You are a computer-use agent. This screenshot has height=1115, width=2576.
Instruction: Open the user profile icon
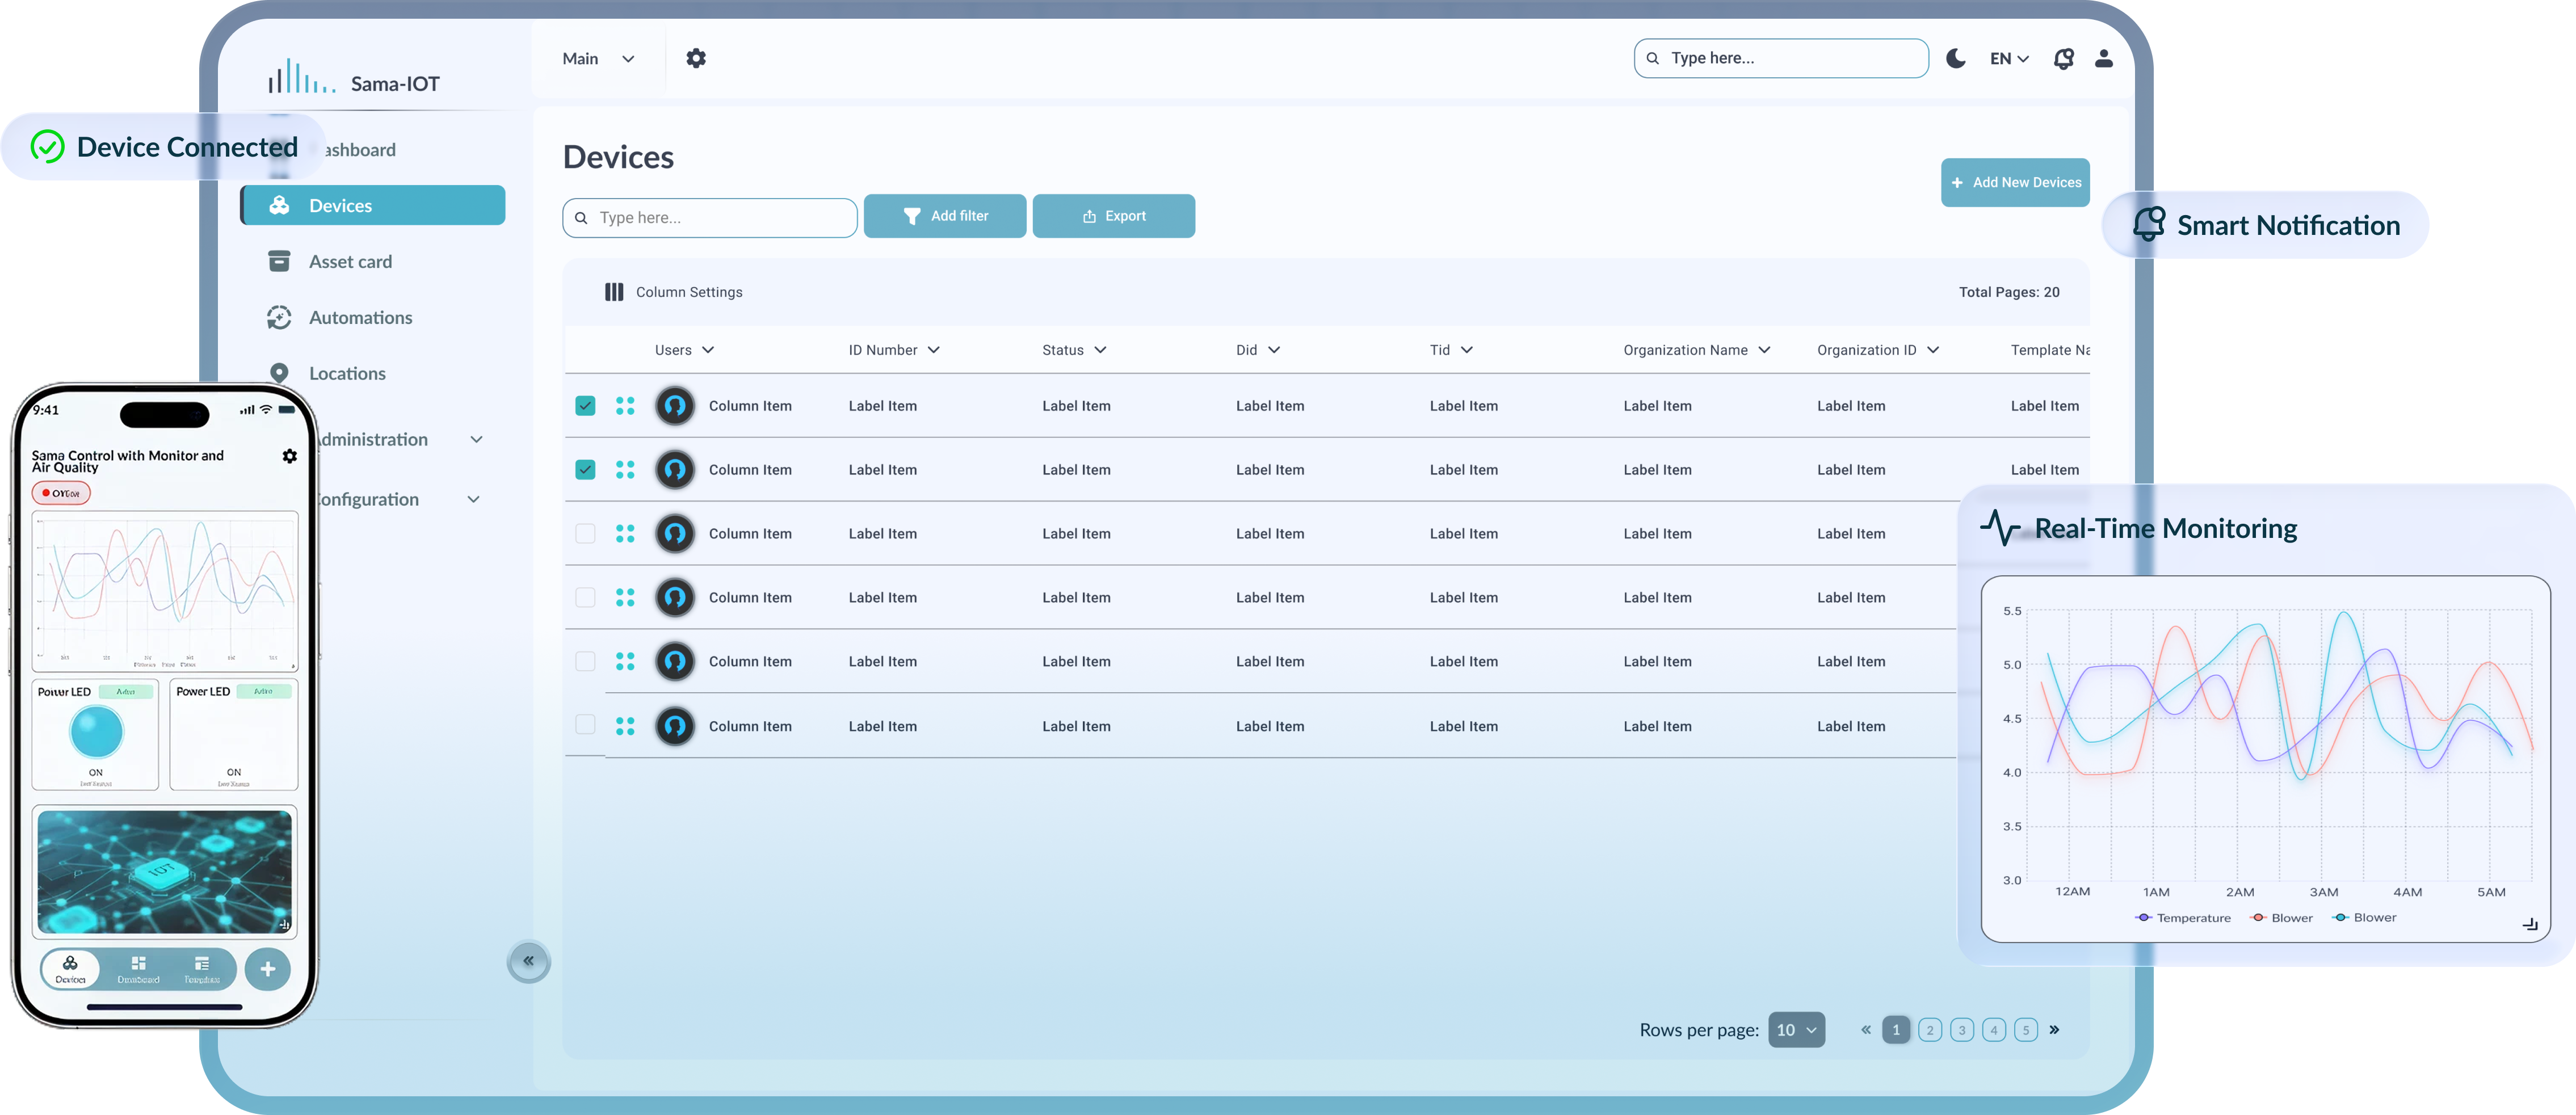[x=2104, y=58]
